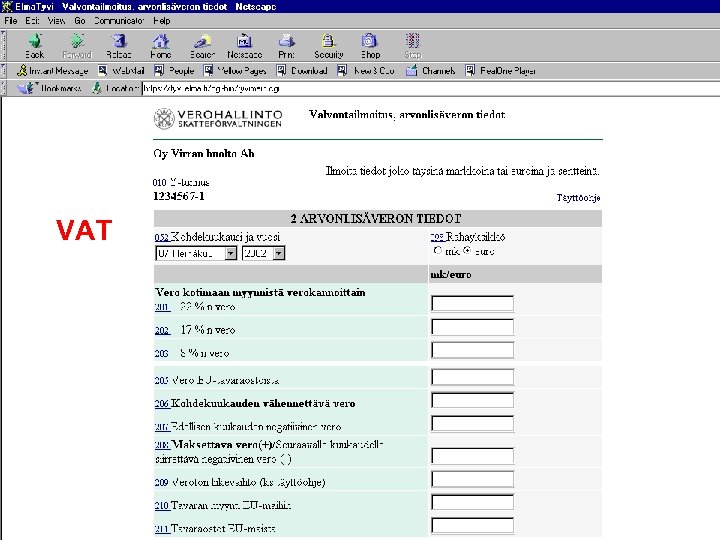Click the 211 Tavaraostot EU-maista input field
720x540 pixels.
click(x=472, y=525)
